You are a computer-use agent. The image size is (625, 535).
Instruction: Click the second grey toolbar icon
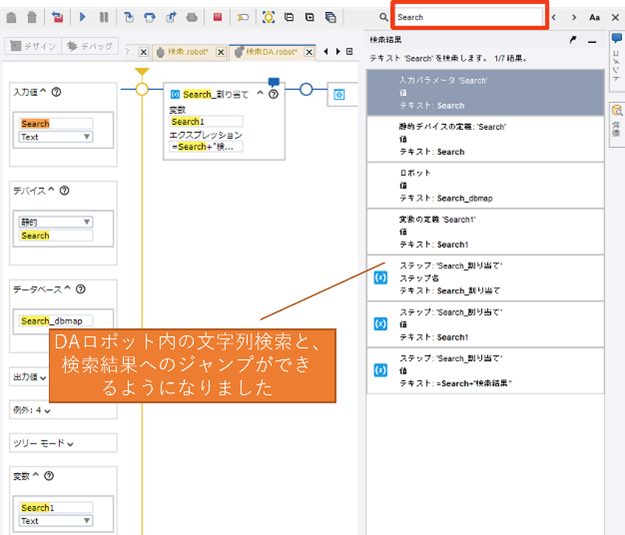pos(31,17)
